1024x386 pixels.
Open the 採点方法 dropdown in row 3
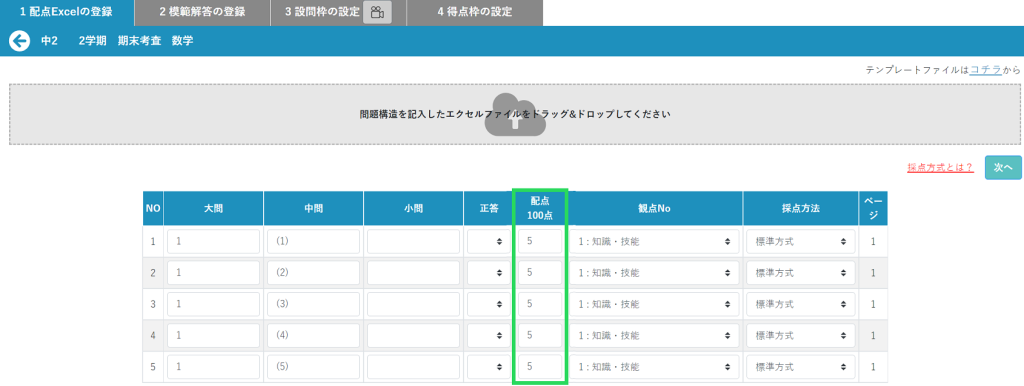(801, 304)
